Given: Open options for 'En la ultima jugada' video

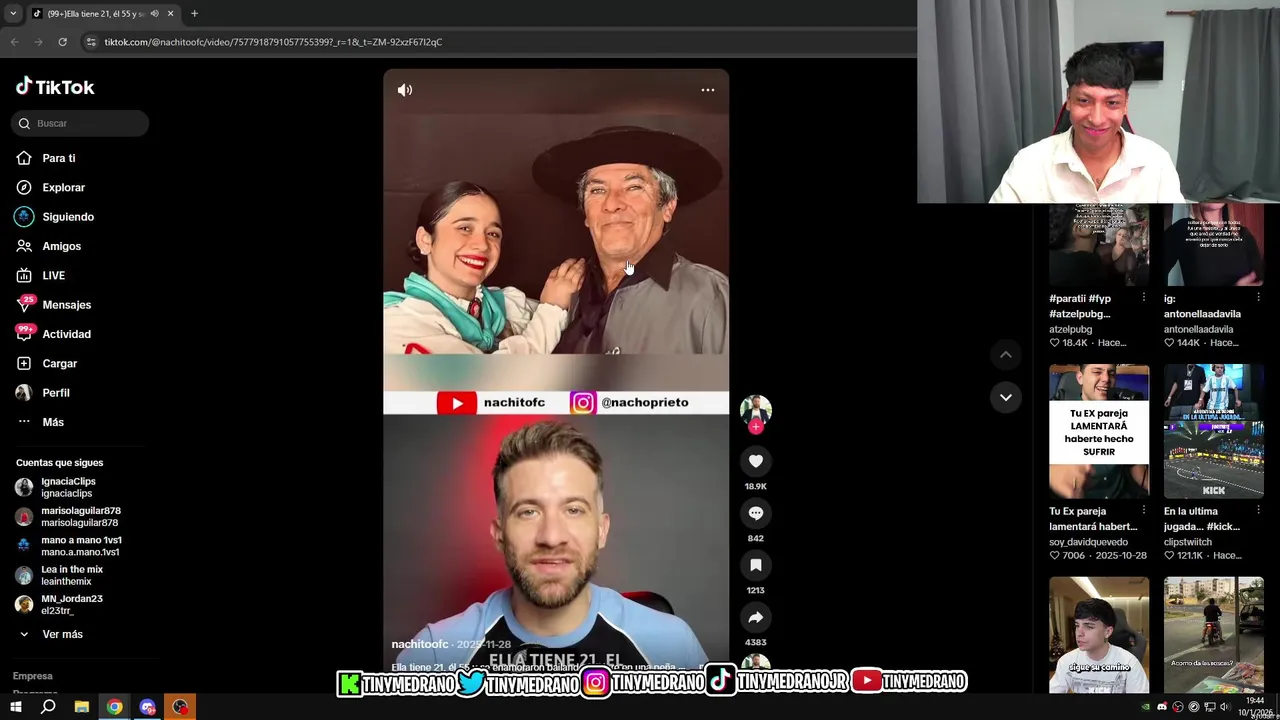Looking at the screenshot, I should pos(1257,511).
